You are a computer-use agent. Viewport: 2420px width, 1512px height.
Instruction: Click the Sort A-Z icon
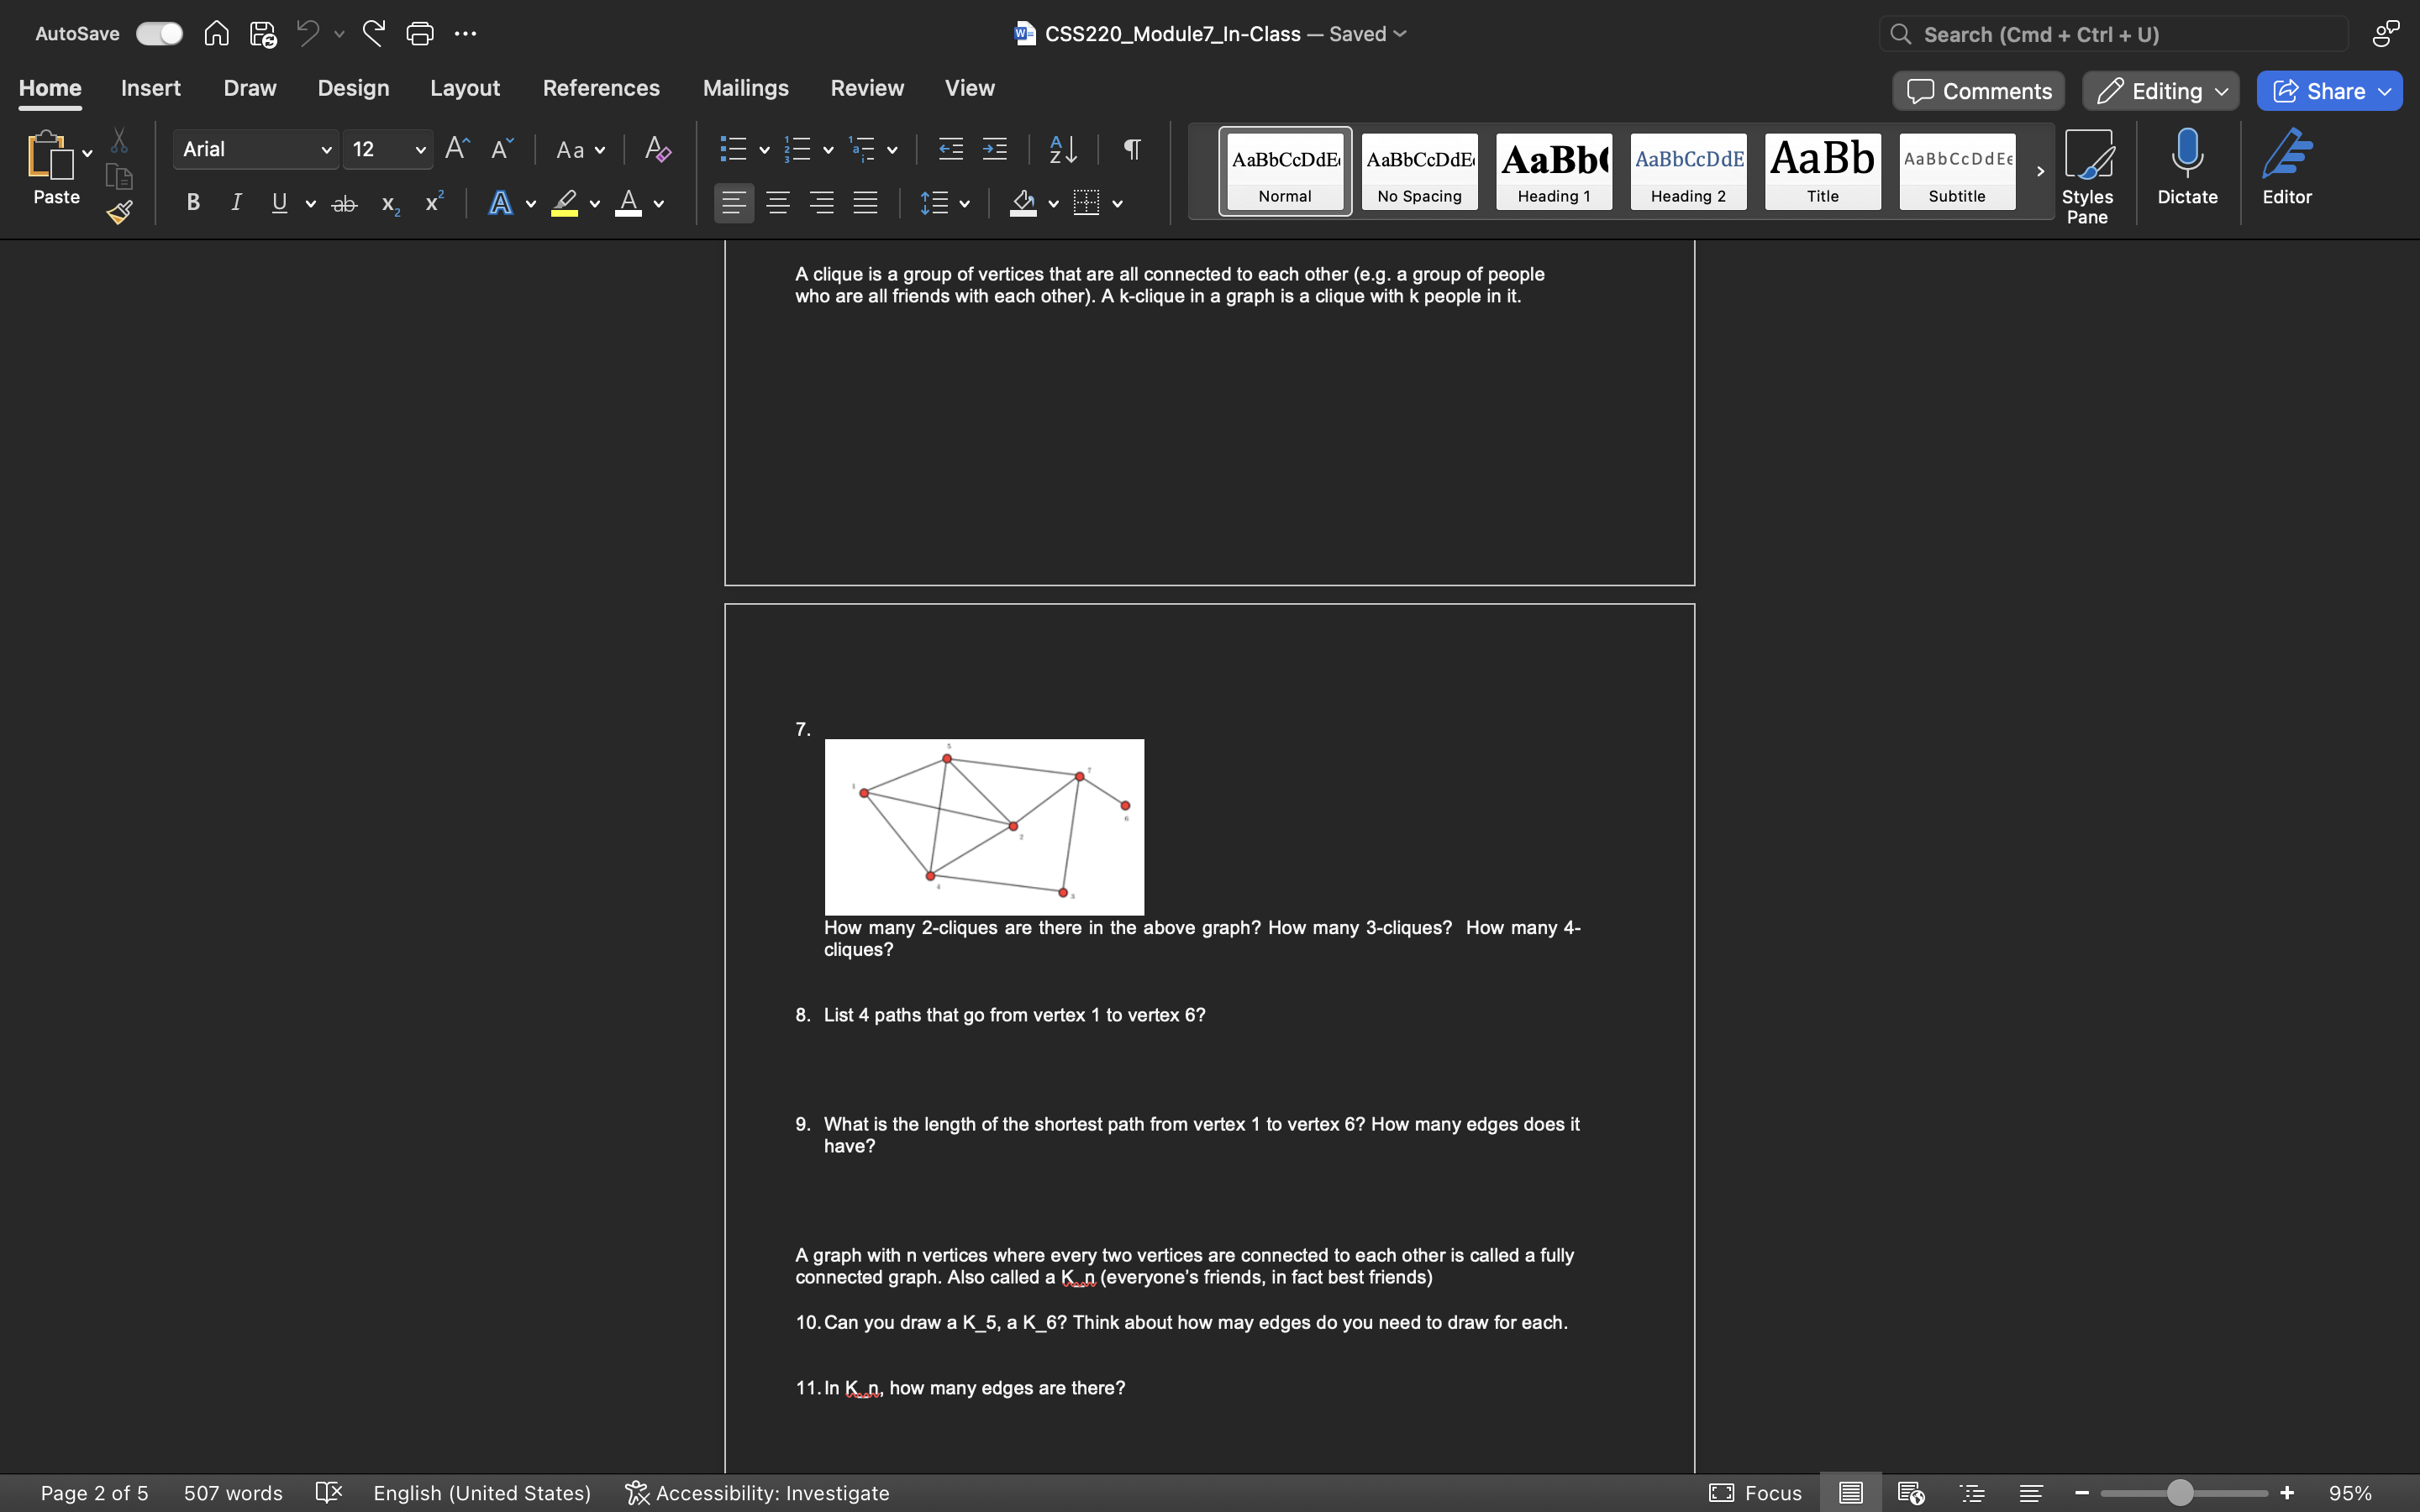pyautogui.click(x=1062, y=149)
